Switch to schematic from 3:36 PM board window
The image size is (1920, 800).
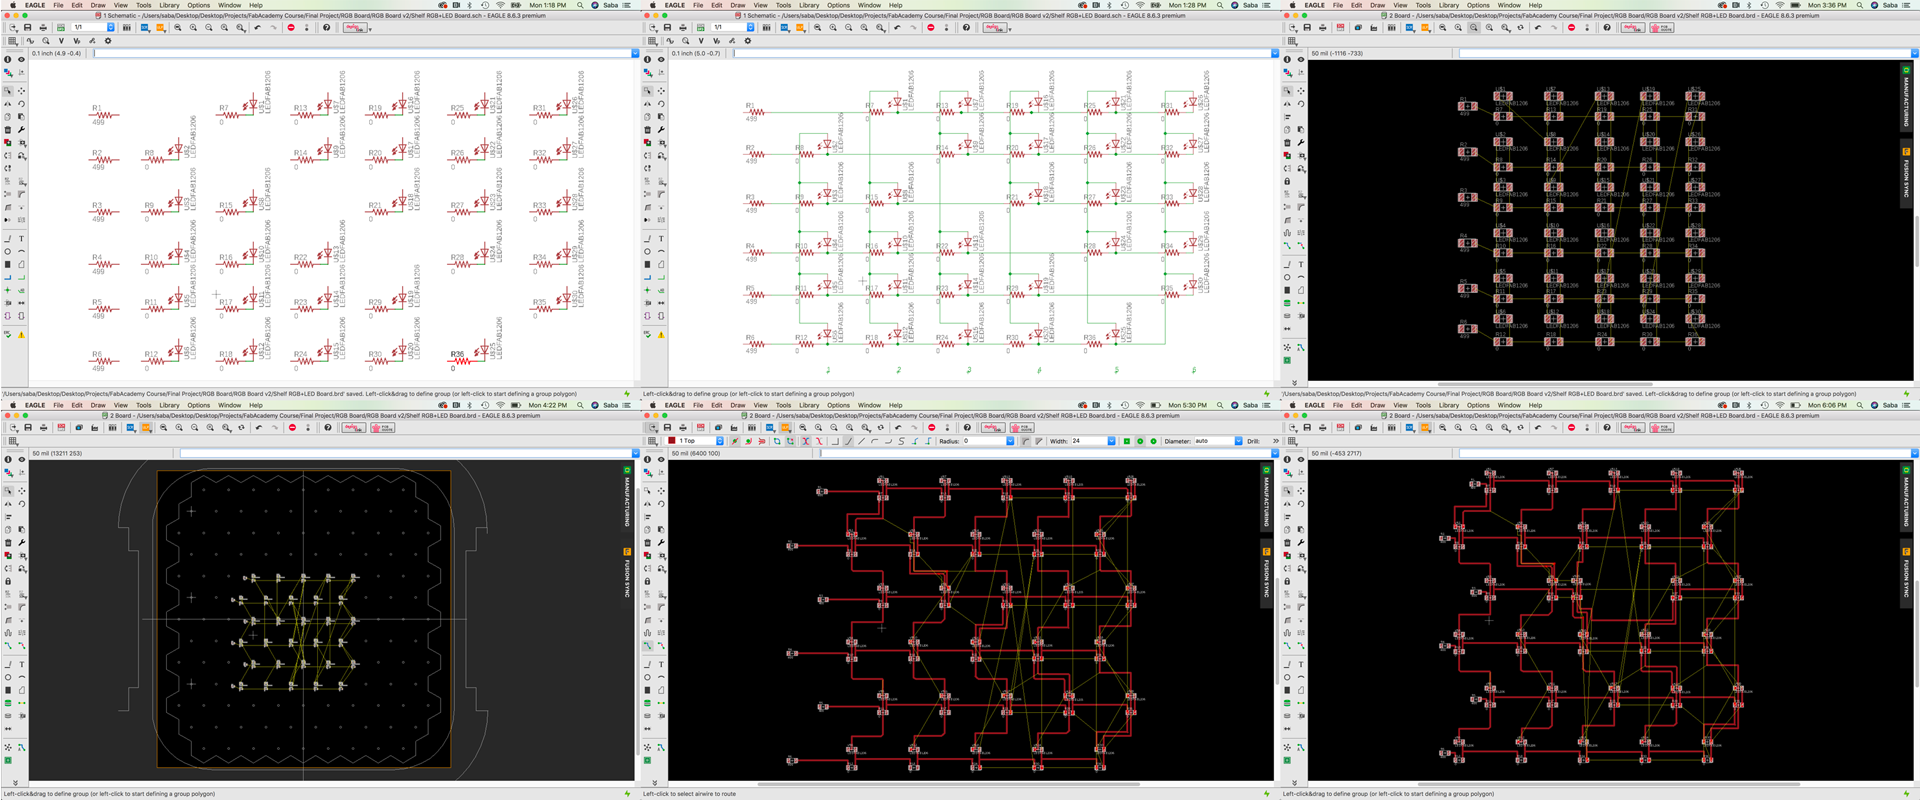pos(1340,27)
